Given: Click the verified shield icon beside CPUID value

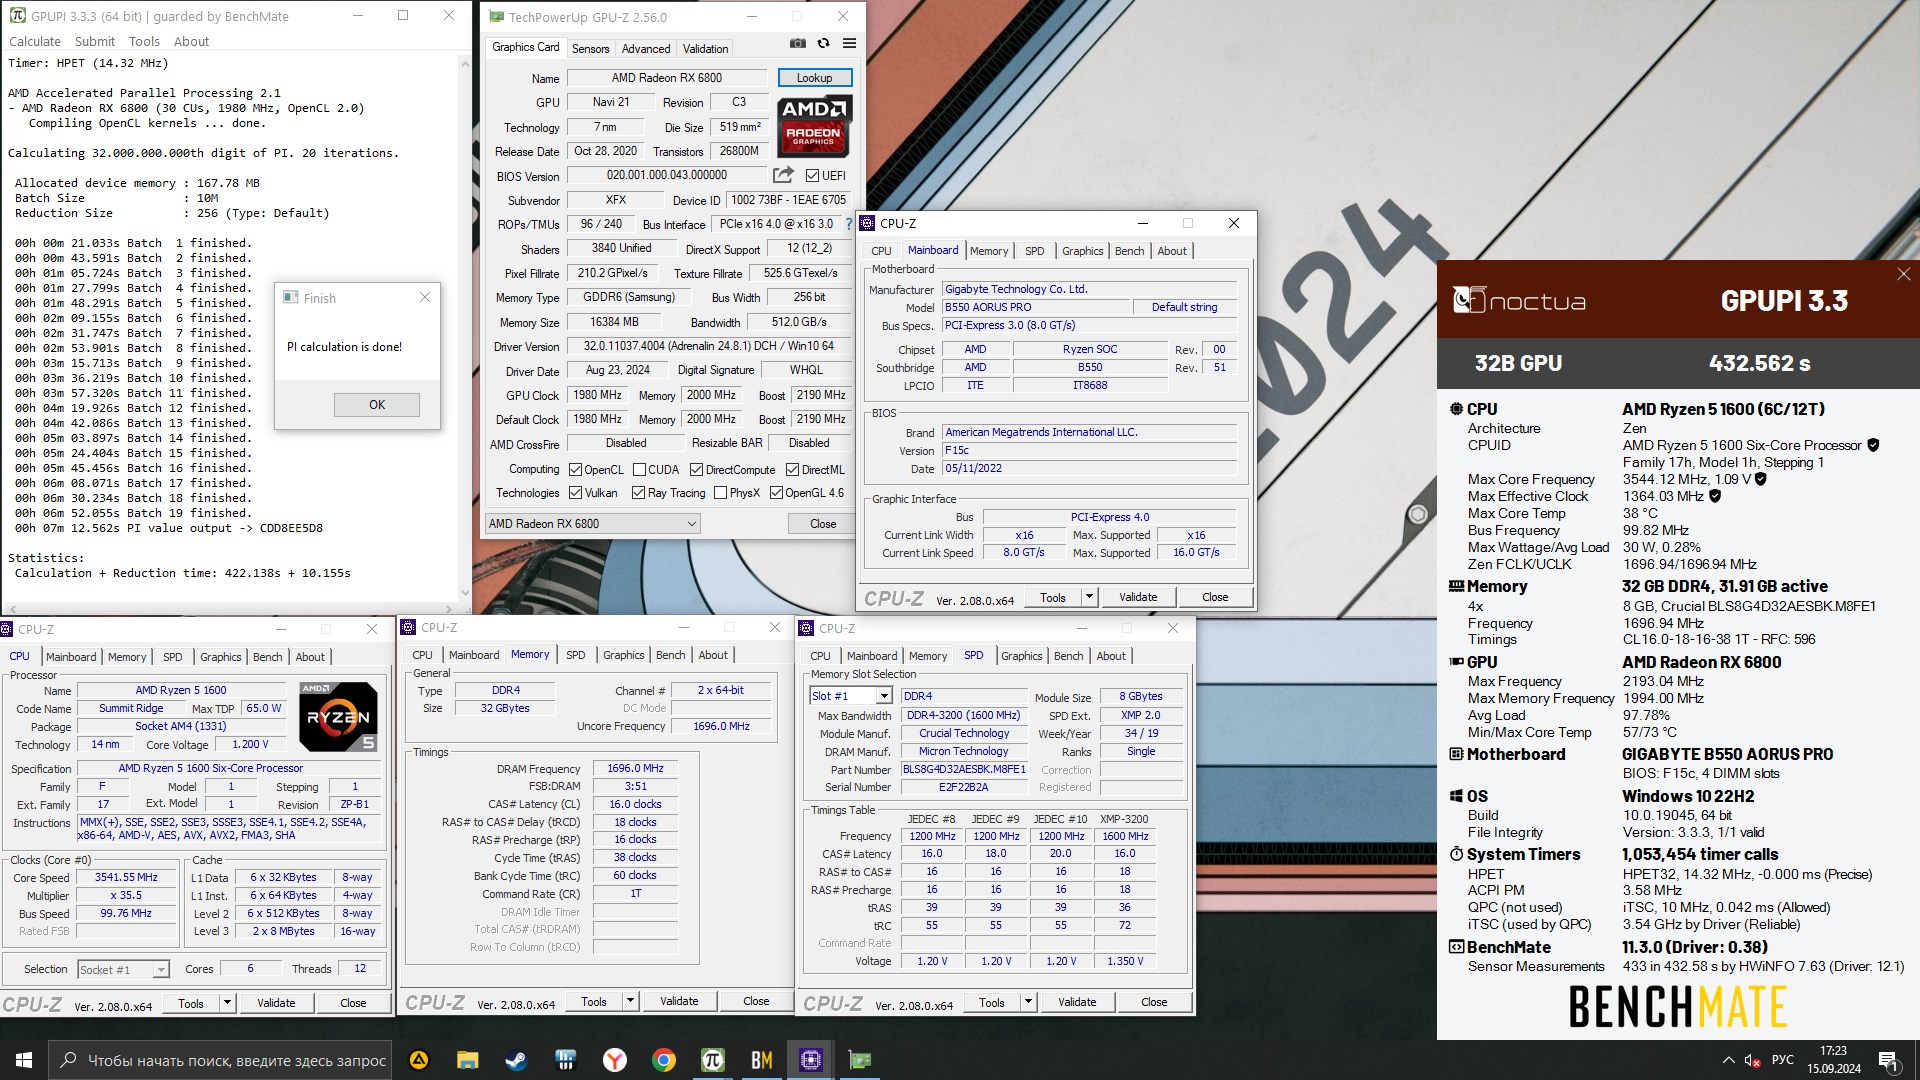Looking at the screenshot, I should 1873,445.
